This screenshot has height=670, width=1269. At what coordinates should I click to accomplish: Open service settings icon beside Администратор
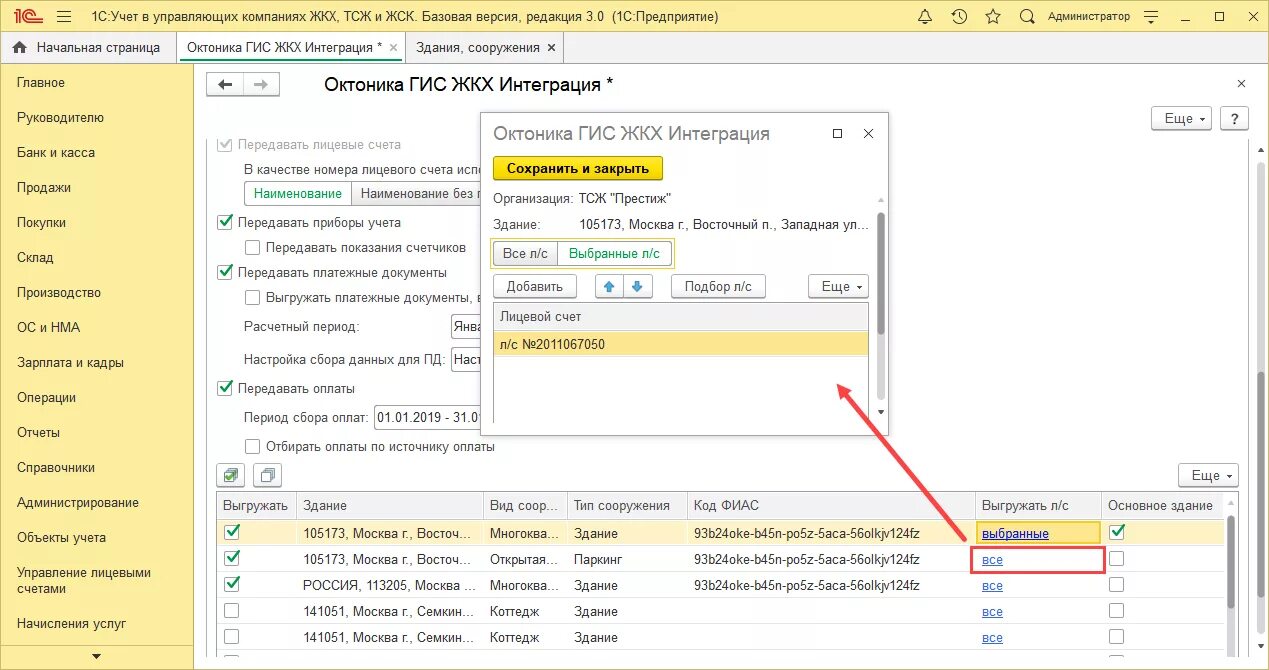[1150, 17]
